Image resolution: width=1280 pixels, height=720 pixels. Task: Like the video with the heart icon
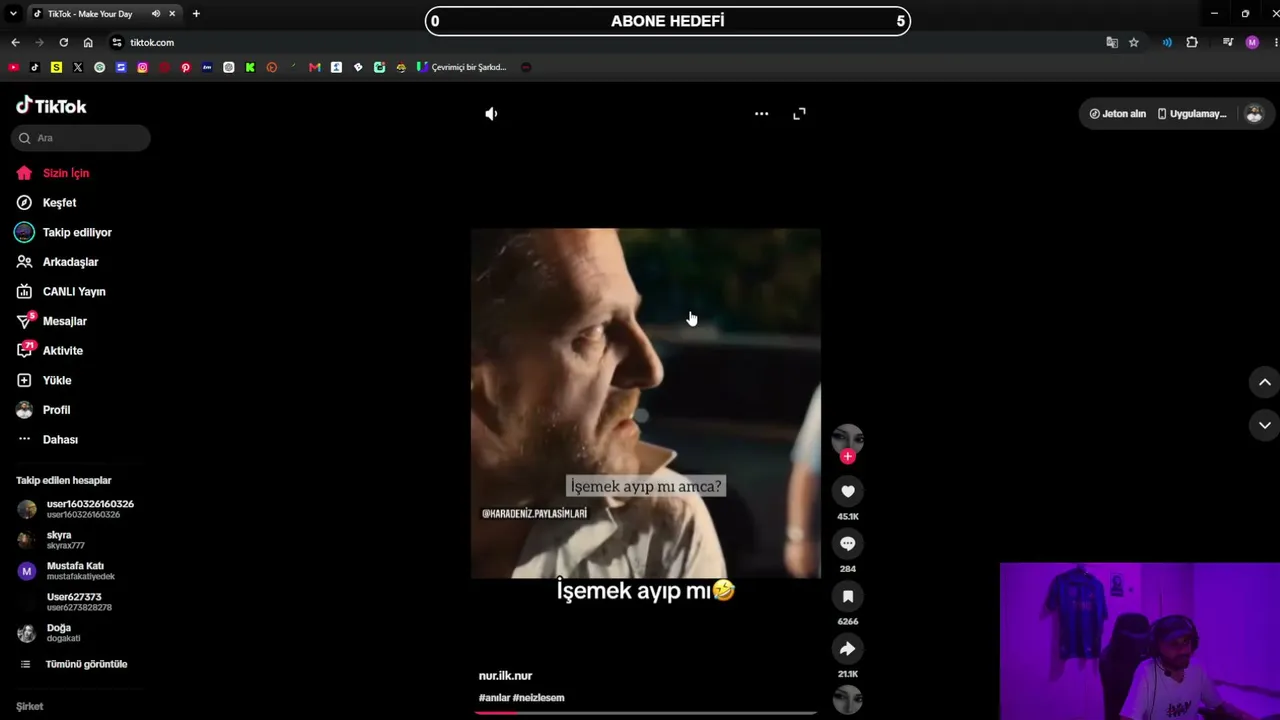(x=847, y=491)
